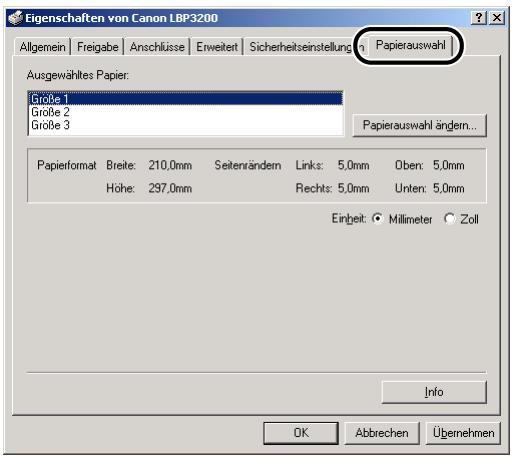Enable the Millimeter unit radio button
Image resolution: width=512 pixels, height=456 pixels.
[x=378, y=219]
